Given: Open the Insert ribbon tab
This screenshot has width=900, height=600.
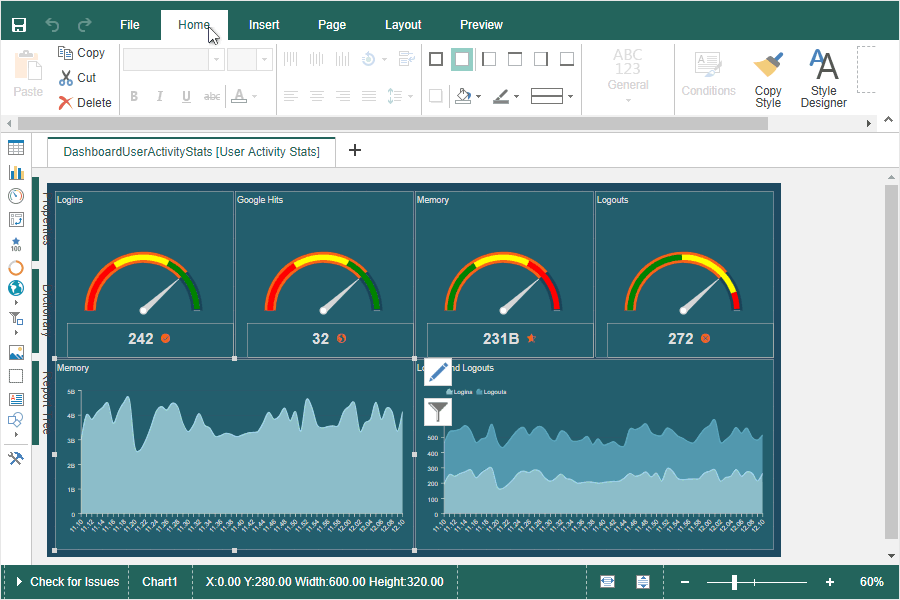Looking at the screenshot, I should pyautogui.click(x=264, y=25).
